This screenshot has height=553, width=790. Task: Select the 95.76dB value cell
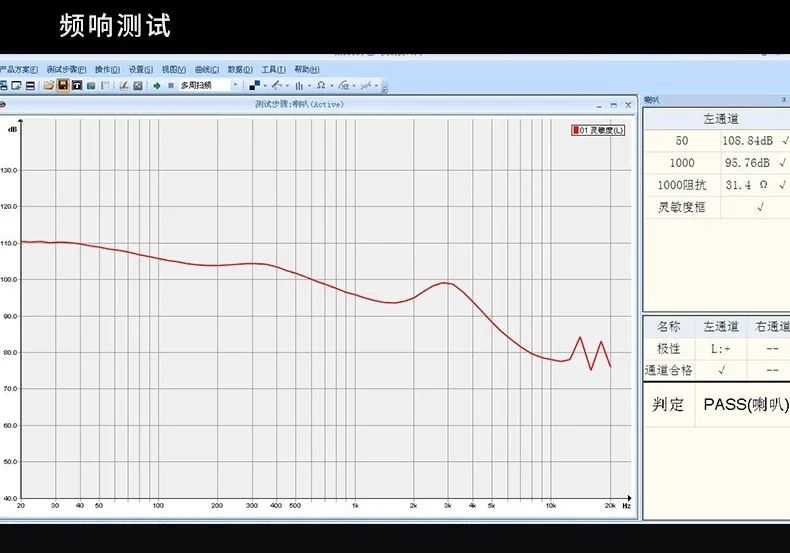748,163
